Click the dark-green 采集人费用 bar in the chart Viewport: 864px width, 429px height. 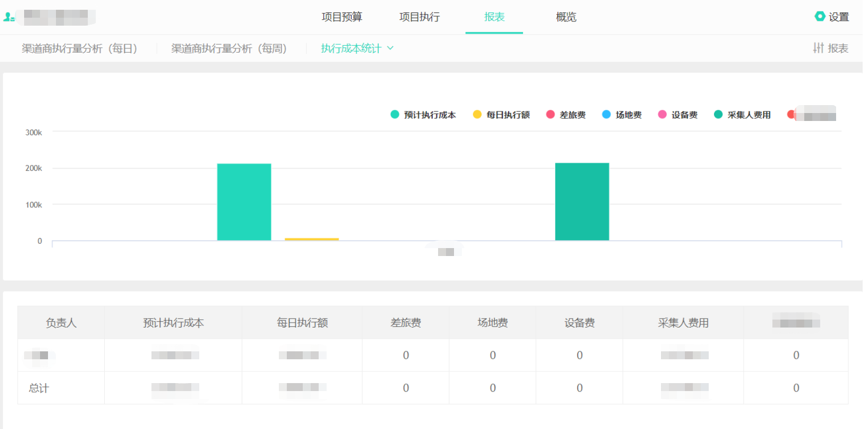[x=582, y=202]
